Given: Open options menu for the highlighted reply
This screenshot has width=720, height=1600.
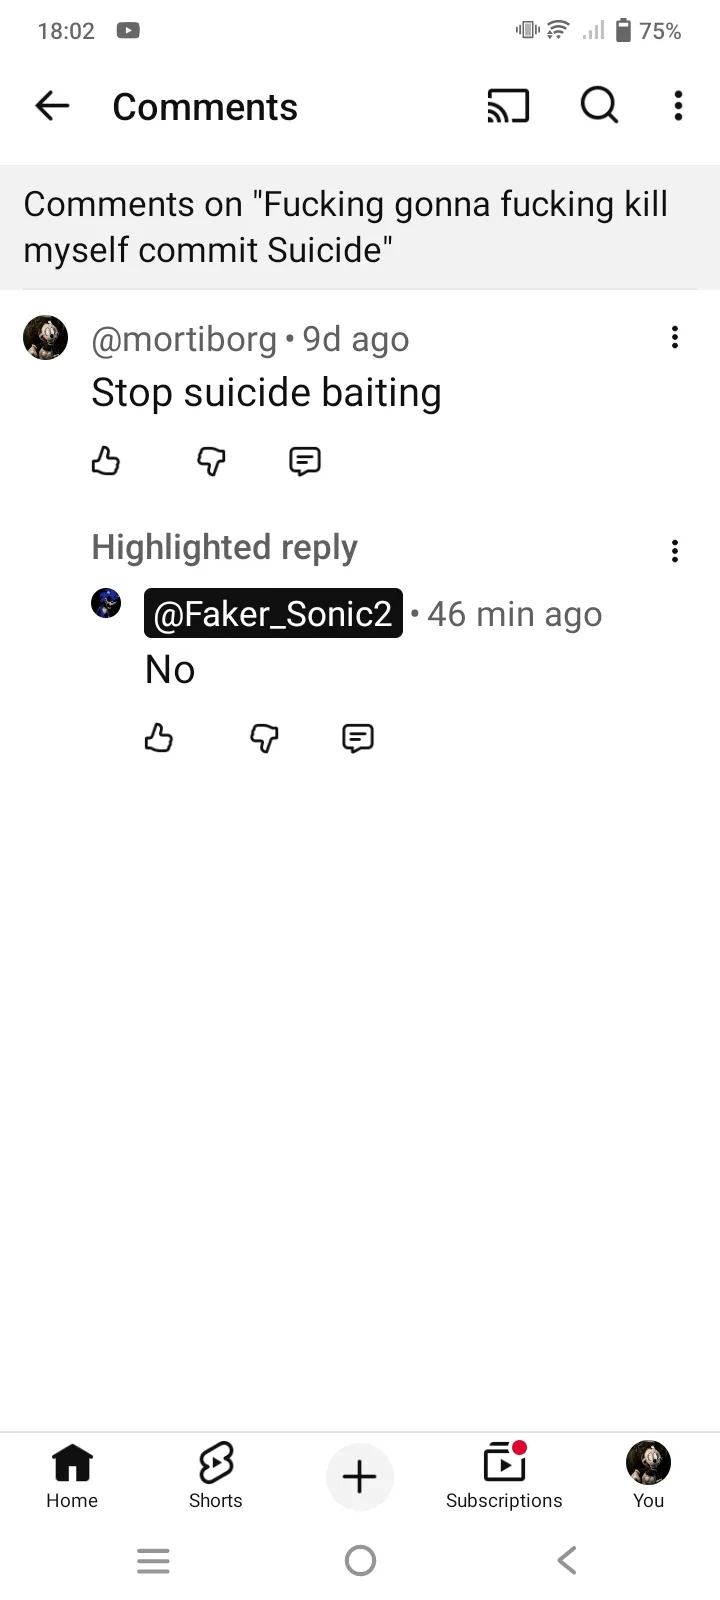Looking at the screenshot, I should [675, 551].
